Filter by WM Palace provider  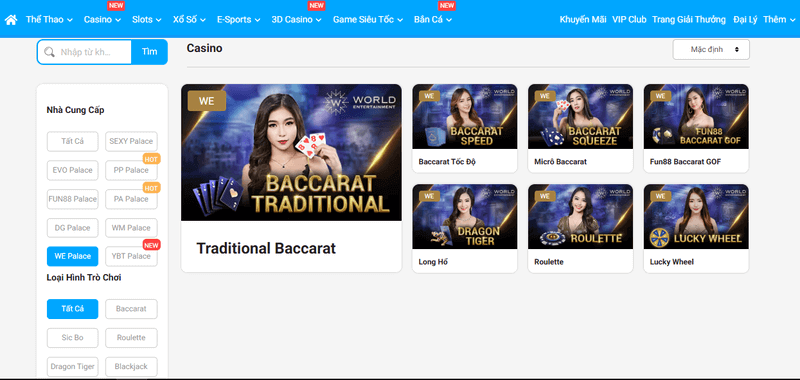(x=131, y=228)
